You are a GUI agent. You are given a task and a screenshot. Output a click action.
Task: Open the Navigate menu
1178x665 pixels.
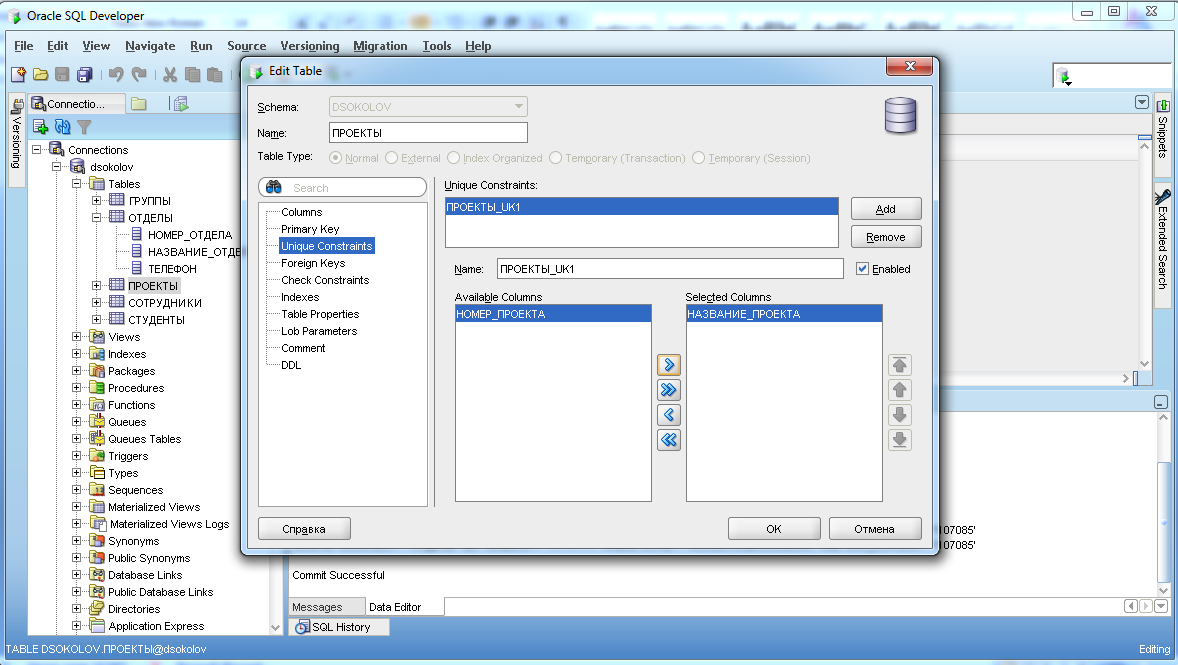click(x=150, y=46)
